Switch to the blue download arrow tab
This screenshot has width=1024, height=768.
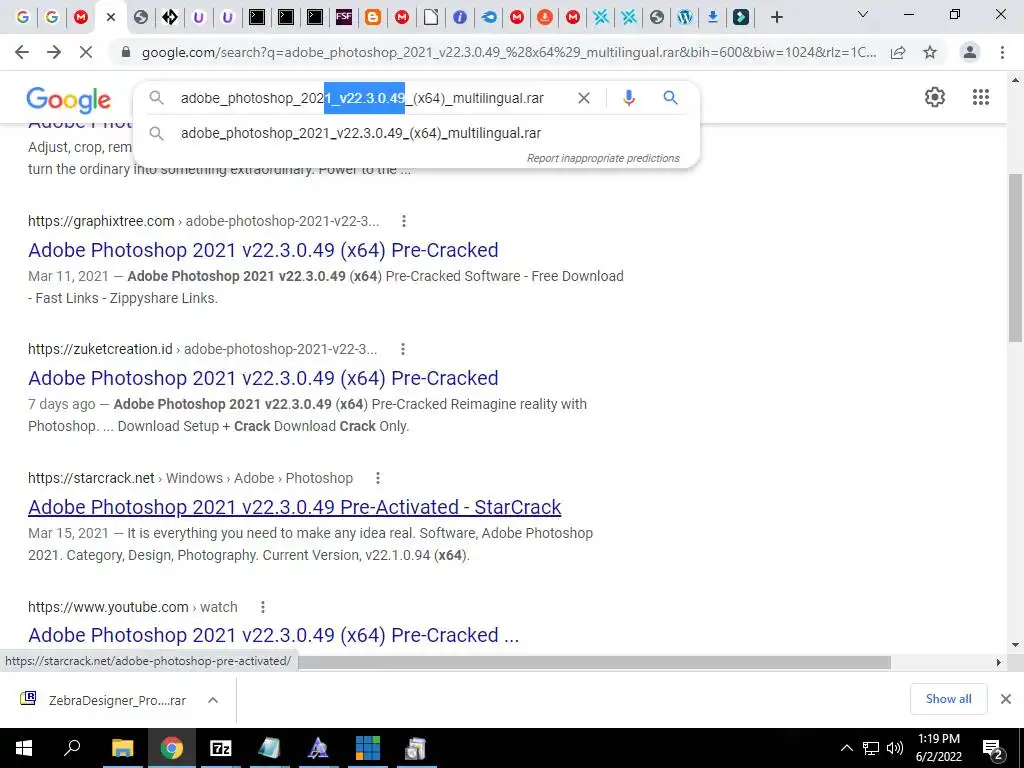[x=712, y=17]
